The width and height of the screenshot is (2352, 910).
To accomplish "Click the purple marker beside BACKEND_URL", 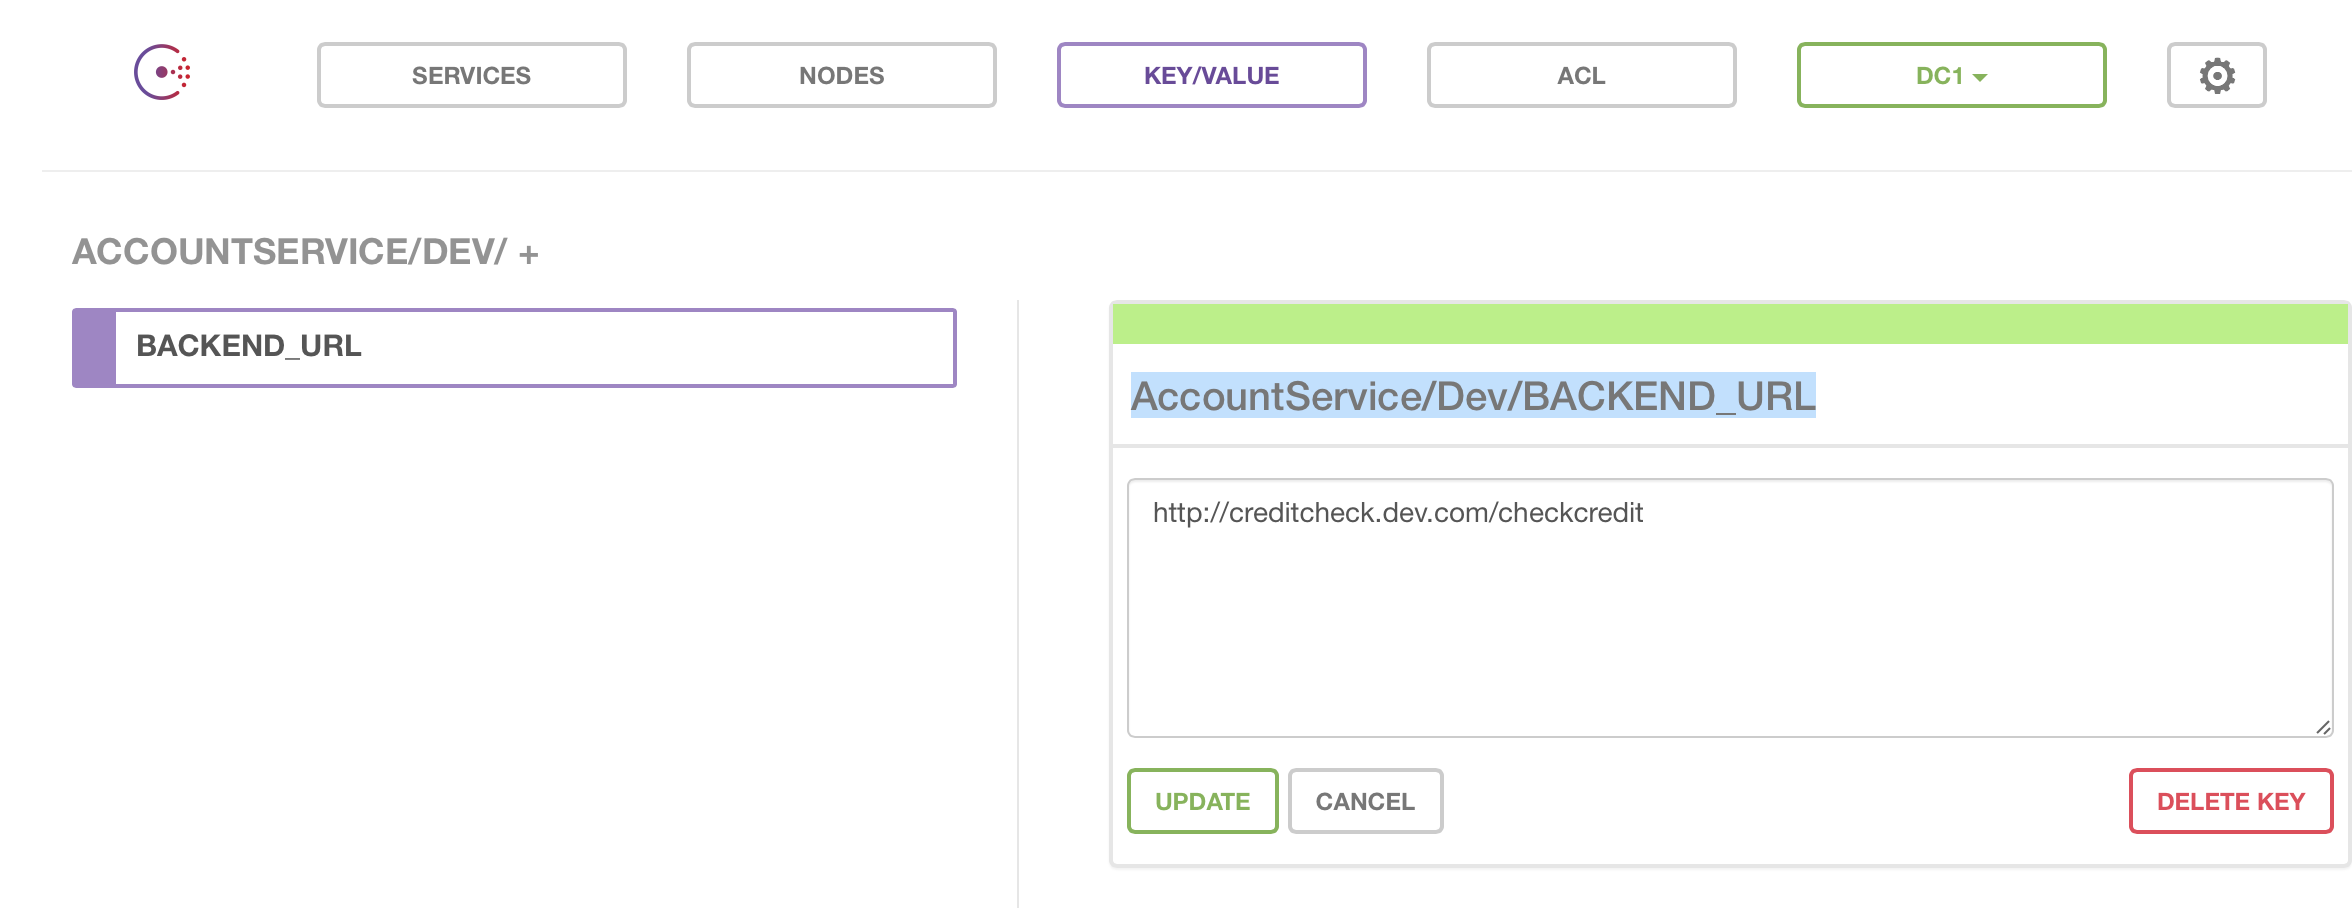I will pos(95,347).
